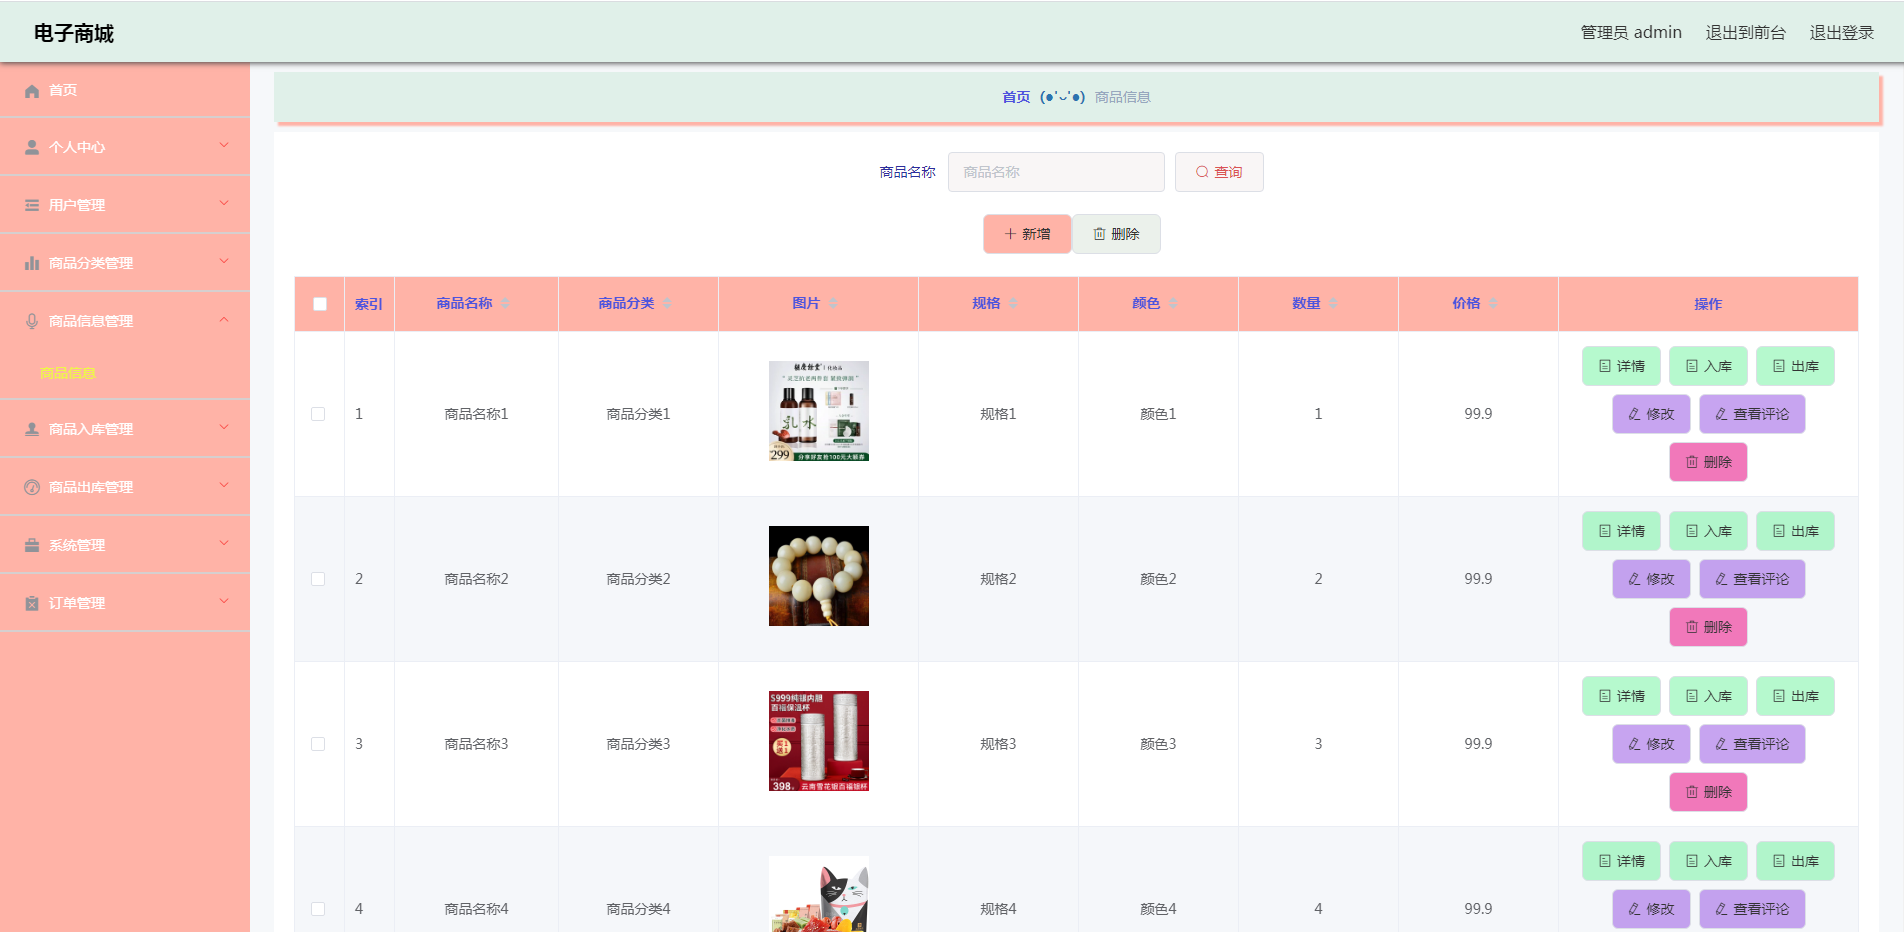Image resolution: width=1904 pixels, height=932 pixels.
Task: Open the 订单管理 sidebar label
Action: pos(77,603)
